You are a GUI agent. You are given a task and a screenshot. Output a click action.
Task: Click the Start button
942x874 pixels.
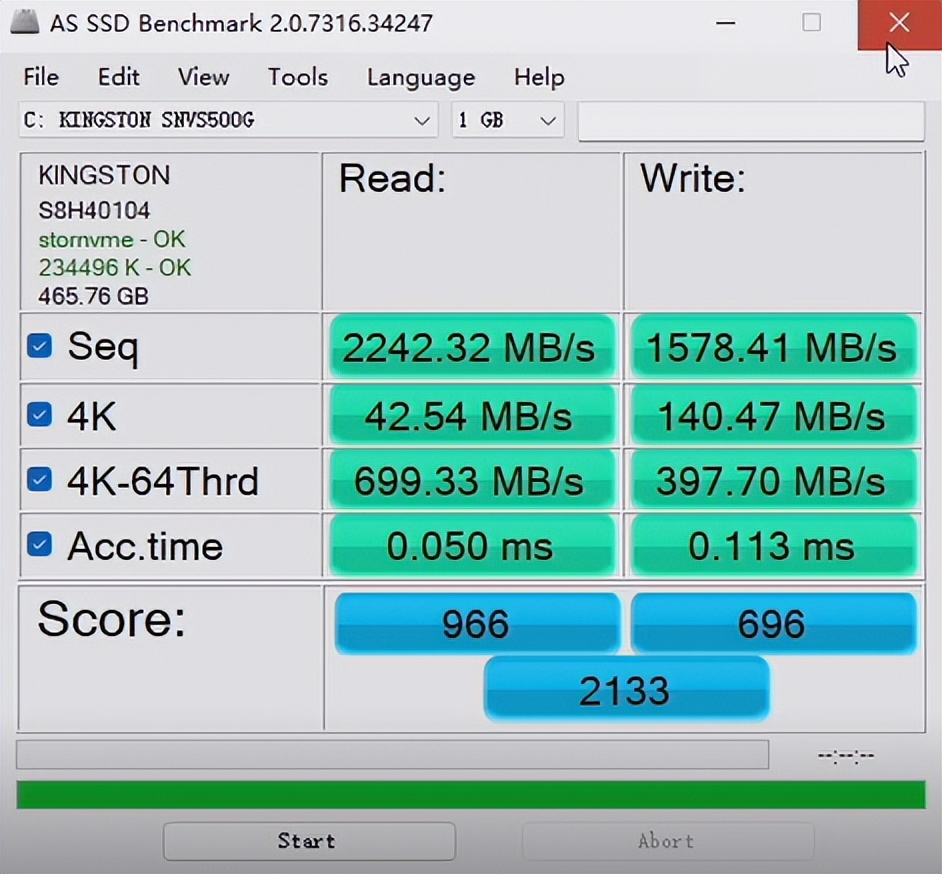point(309,841)
